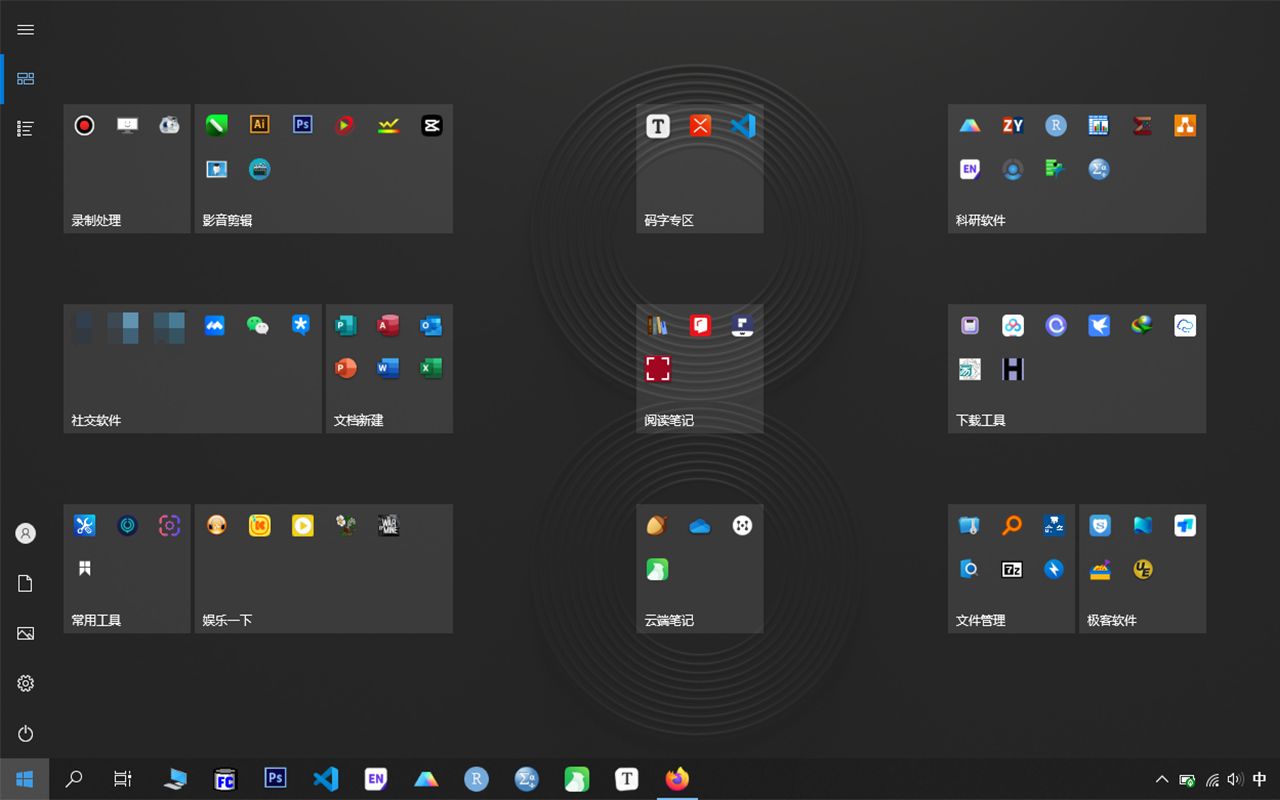1280x800 pixels.
Task: Launch the acorn note app tile
Action: (657, 526)
